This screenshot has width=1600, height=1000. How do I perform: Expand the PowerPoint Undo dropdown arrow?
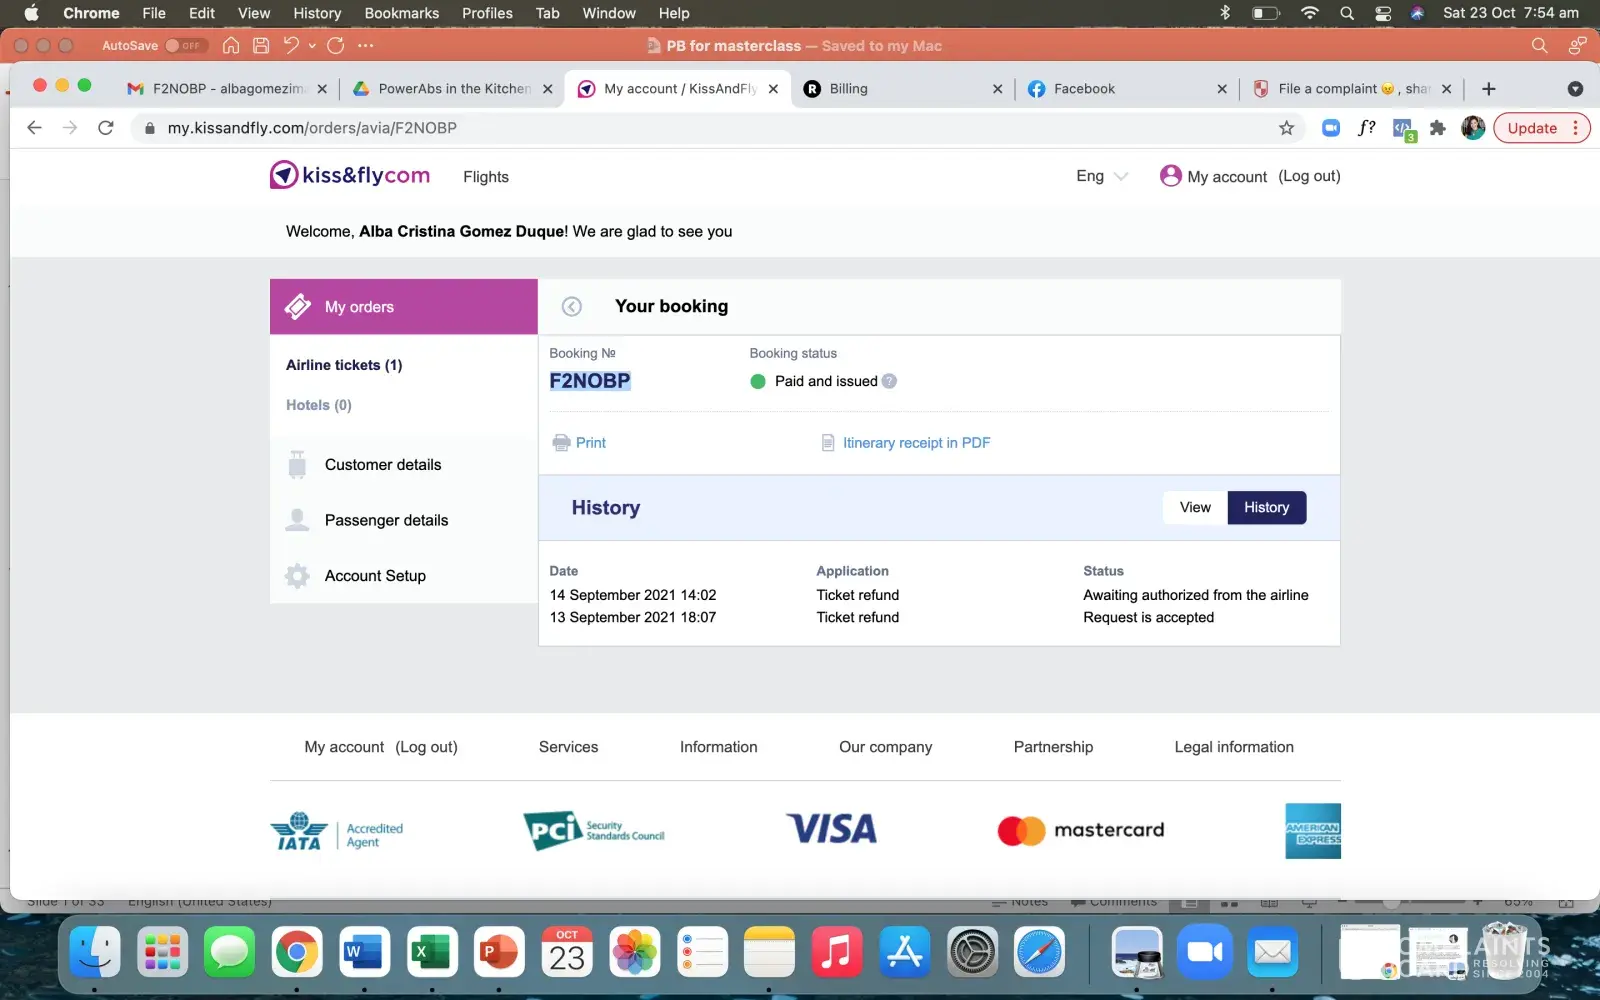(312, 45)
